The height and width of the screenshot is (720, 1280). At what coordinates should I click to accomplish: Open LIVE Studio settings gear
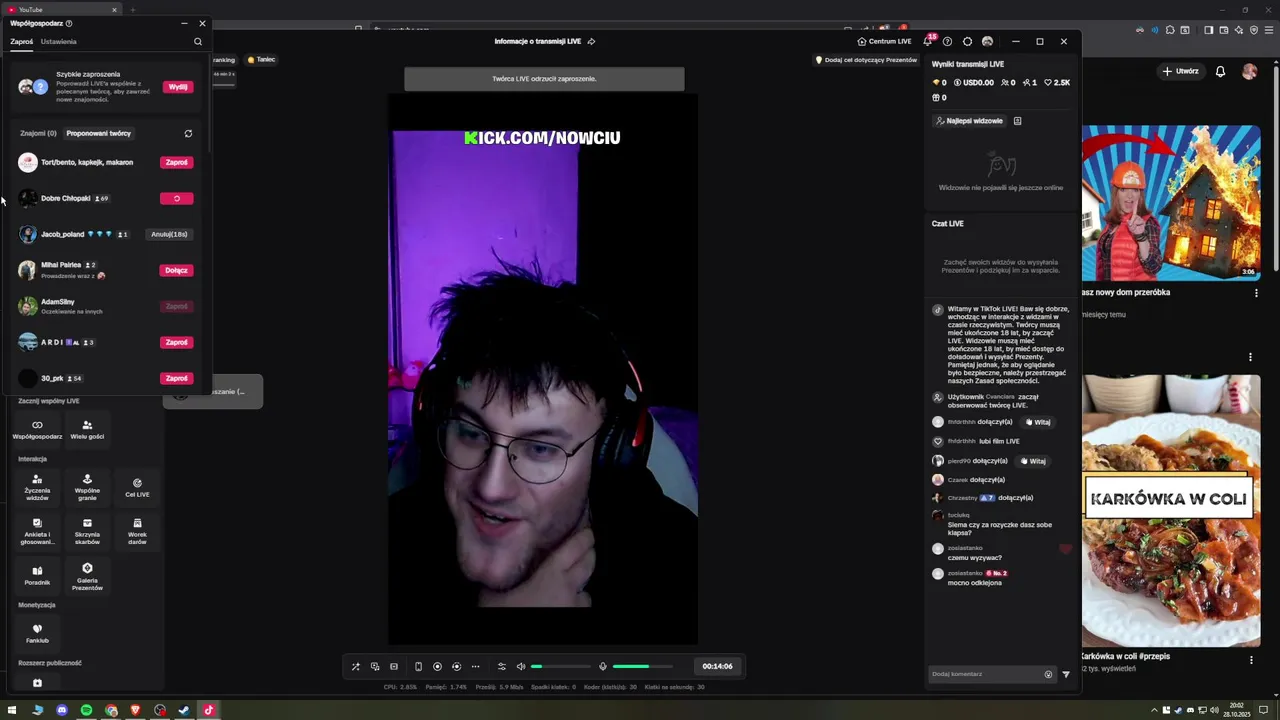[967, 41]
